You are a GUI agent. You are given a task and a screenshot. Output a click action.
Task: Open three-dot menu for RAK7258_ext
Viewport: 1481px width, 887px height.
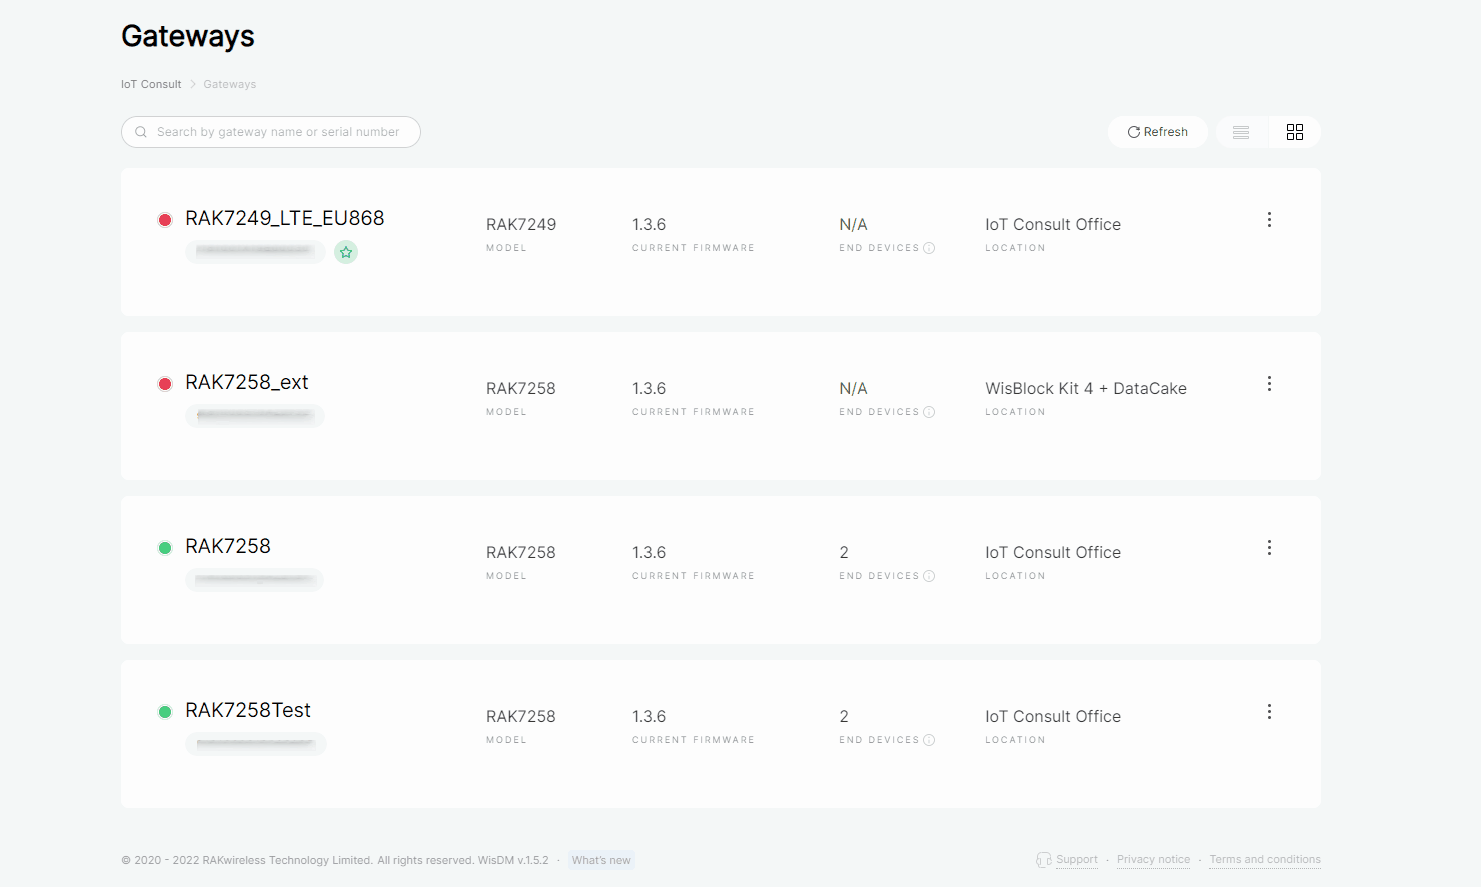[1269, 384]
